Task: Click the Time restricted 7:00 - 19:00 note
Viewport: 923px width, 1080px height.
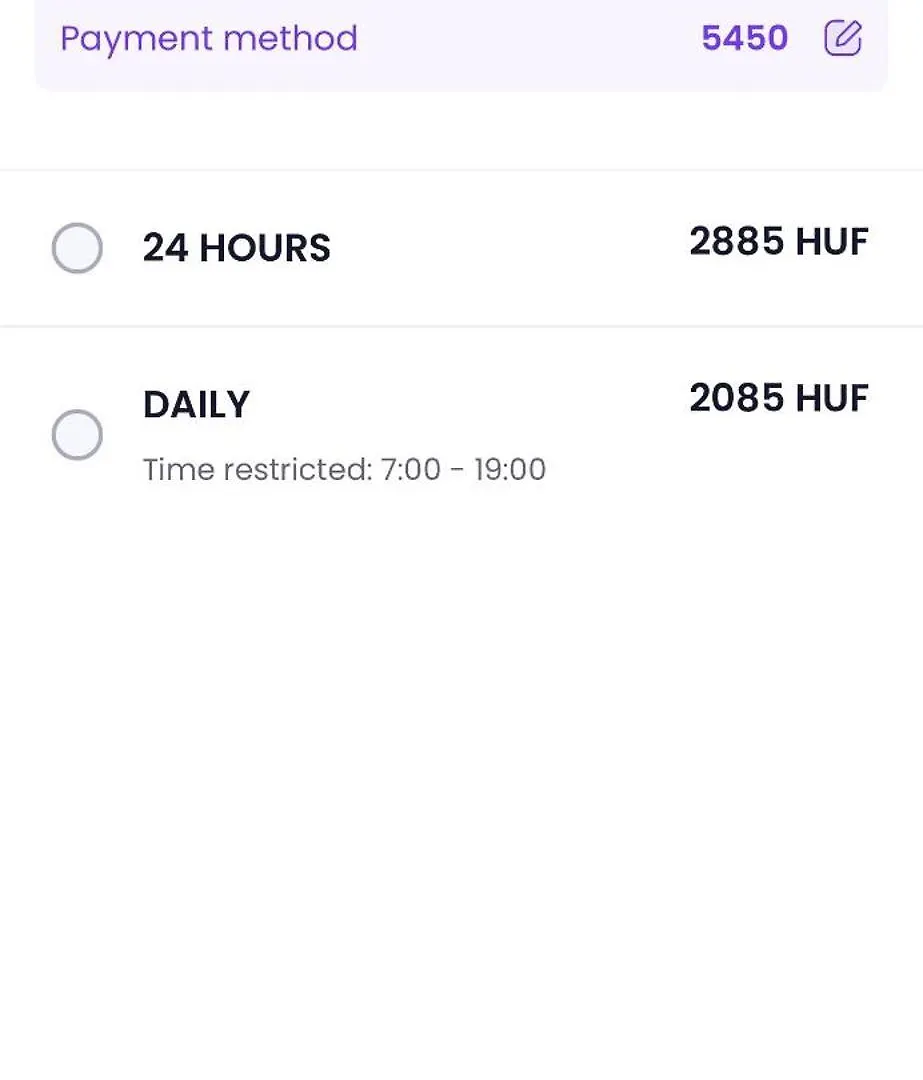Action: coord(344,470)
